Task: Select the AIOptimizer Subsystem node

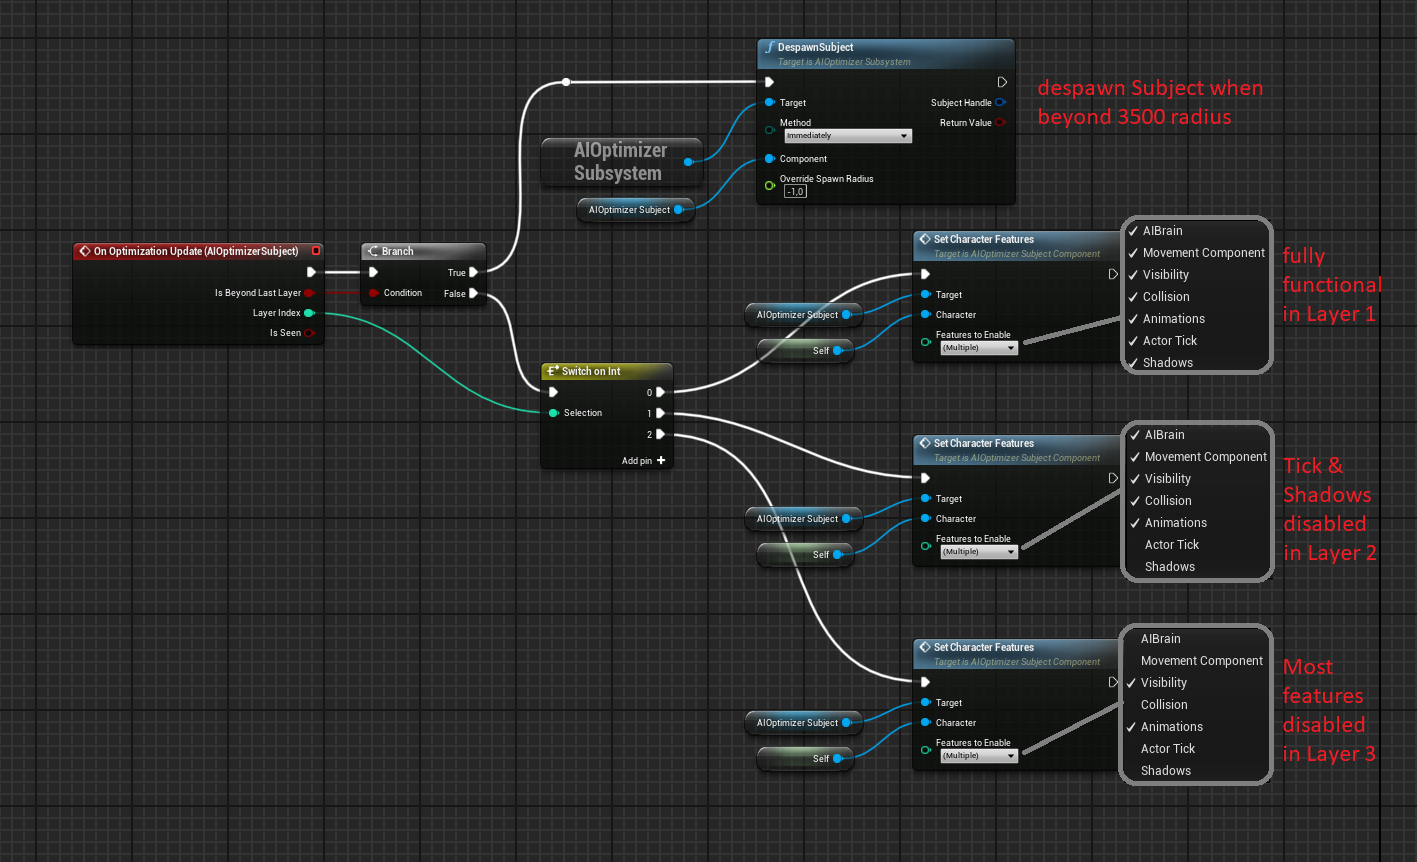Action: point(620,162)
